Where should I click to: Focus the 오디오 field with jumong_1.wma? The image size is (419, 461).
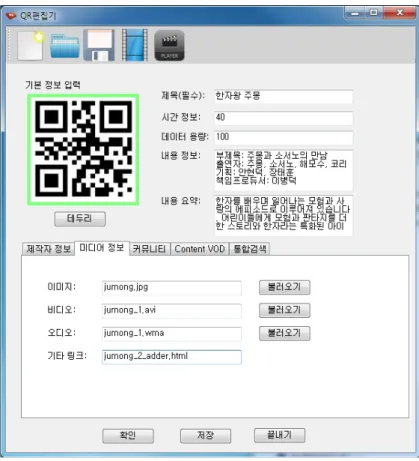[x=172, y=334]
